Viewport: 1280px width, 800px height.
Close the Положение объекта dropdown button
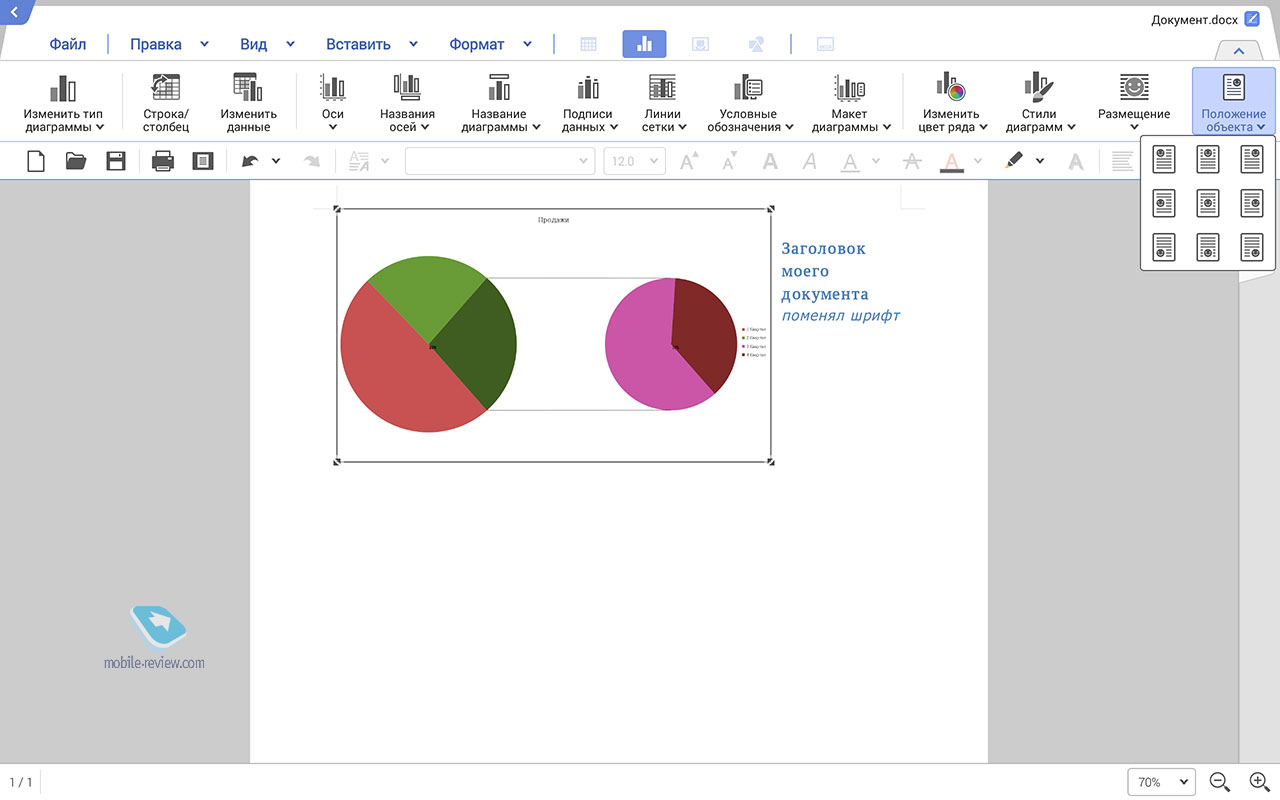pos(1234,102)
